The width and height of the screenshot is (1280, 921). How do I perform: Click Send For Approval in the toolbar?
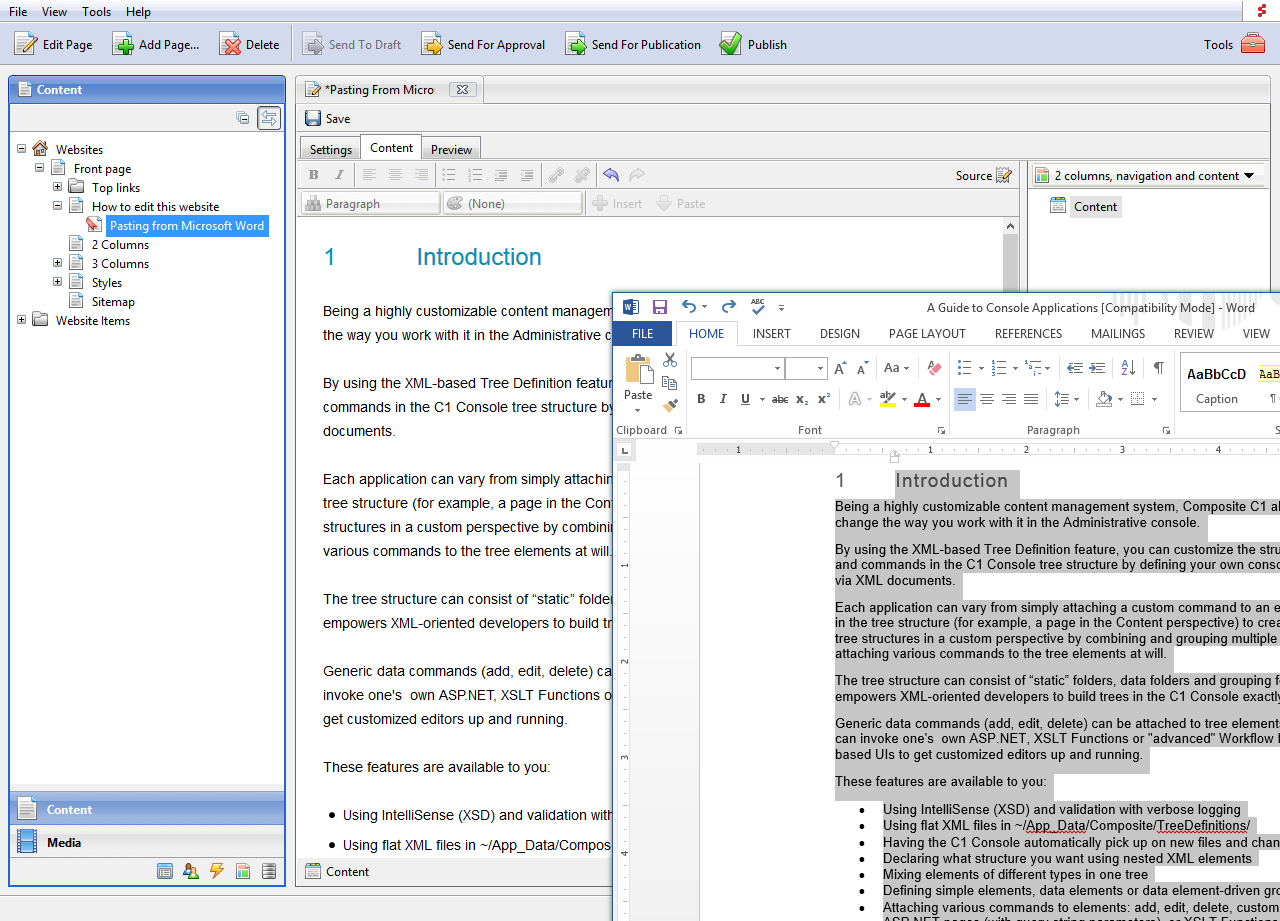point(484,44)
